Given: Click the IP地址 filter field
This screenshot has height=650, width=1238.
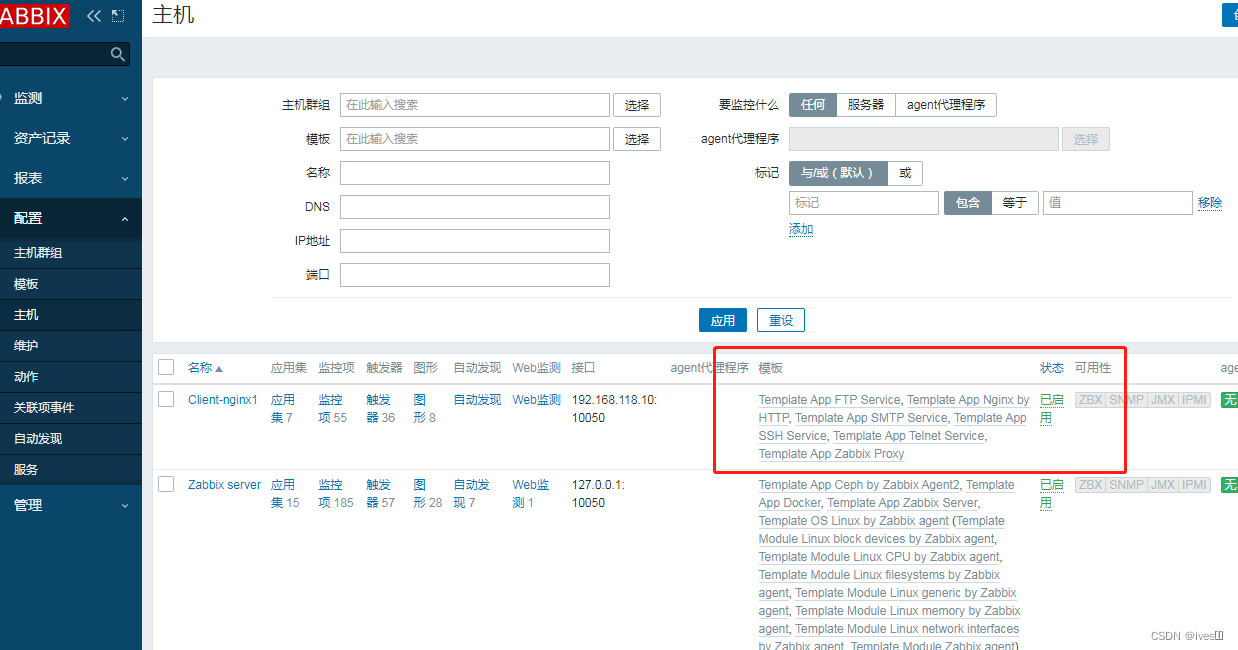Looking at the screenshot, I should pos(475,241).
